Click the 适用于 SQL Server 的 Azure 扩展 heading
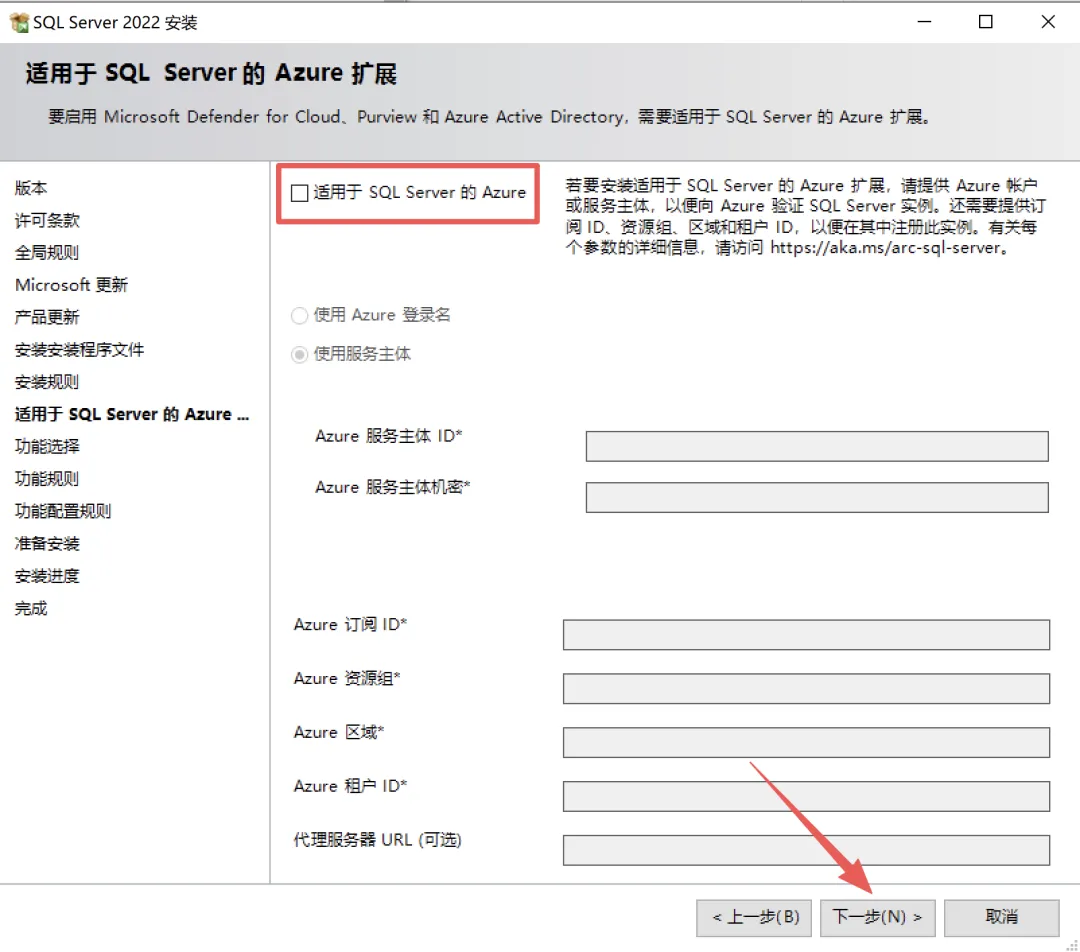The height and width of the screenshot is (952, 1080). [x=211, y=74]
